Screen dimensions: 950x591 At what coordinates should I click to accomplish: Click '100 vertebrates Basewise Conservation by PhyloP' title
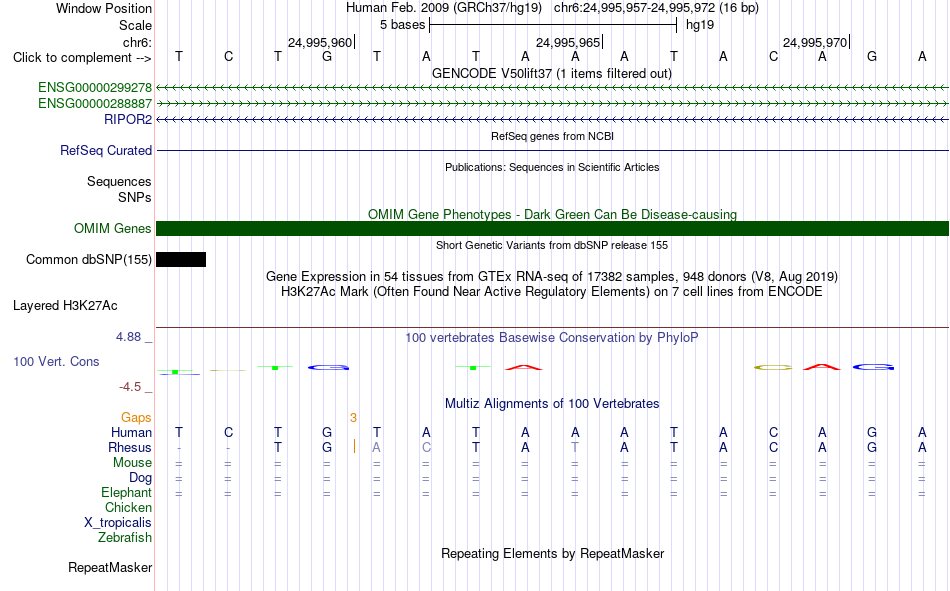coord(552,338)
